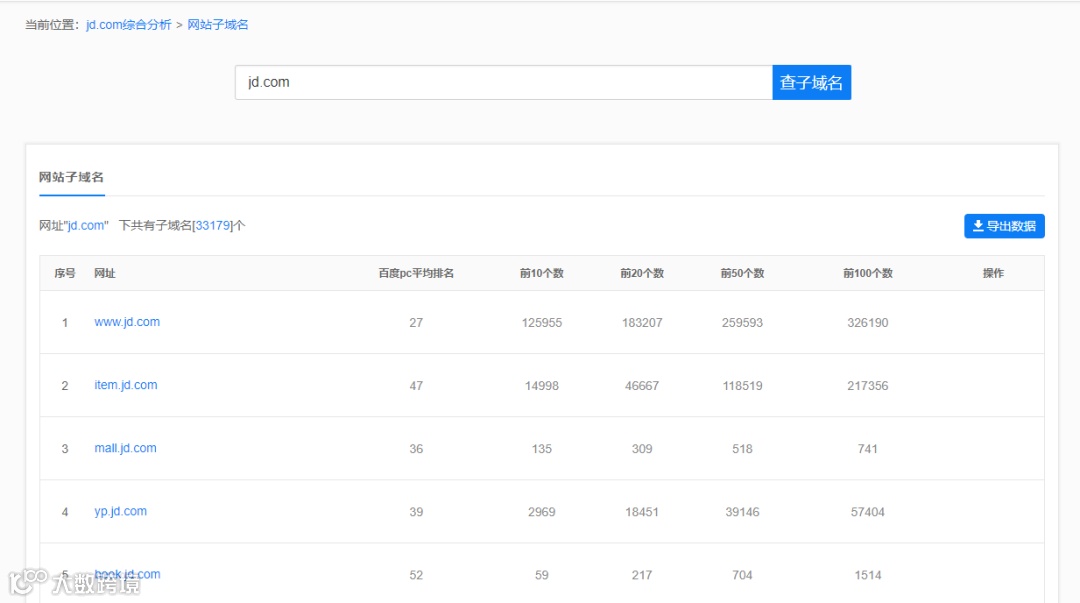This screenshot has width=1080, height=603.
Task: Select value 46667 in the item.jd.com row
Action: pyautogui.click(x=642, y=386)
